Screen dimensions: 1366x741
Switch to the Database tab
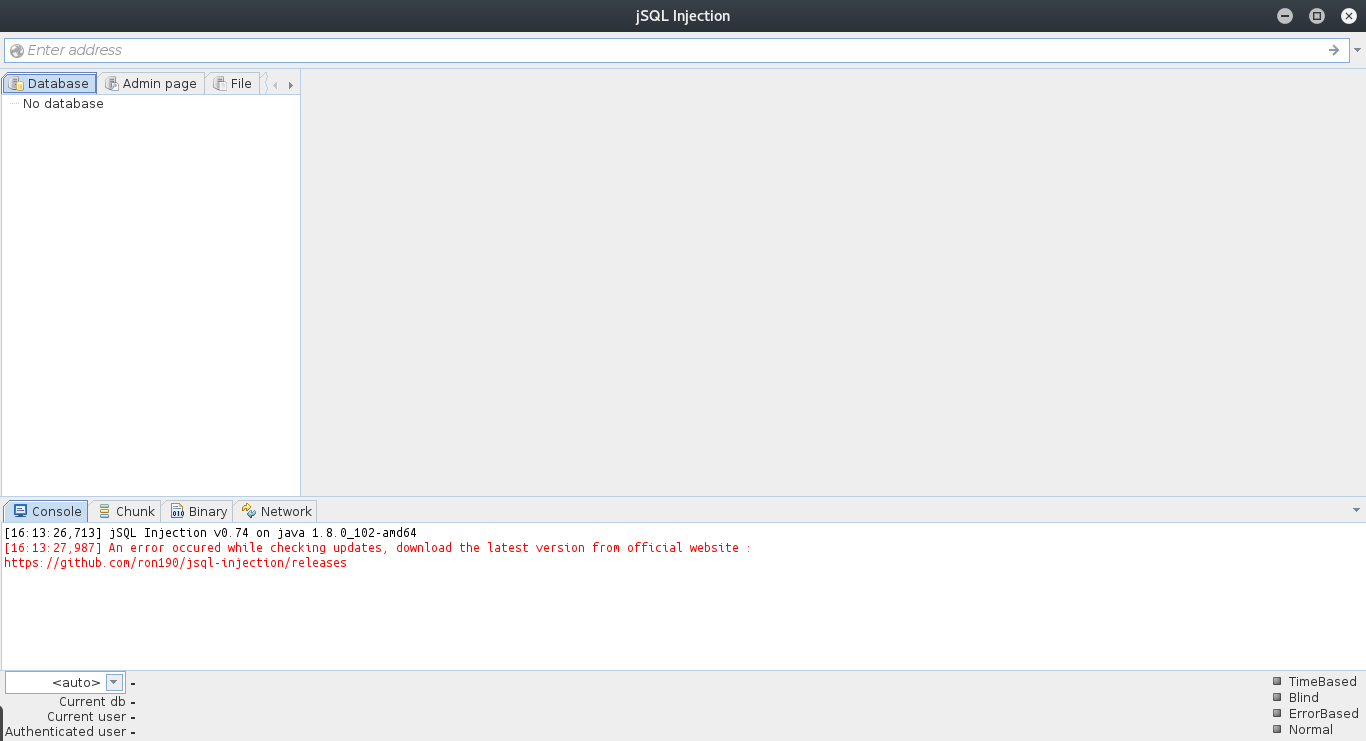coord(49,84)
